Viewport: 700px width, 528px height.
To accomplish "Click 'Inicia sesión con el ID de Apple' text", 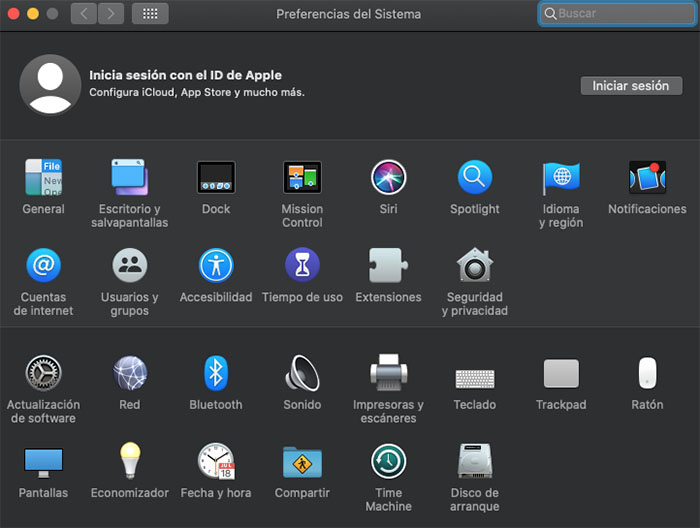I will (185, 75).
